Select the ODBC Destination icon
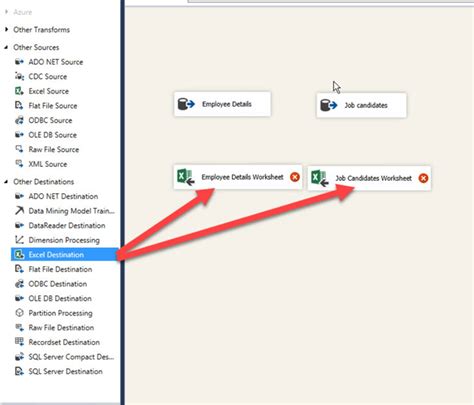Image resolution: width=474 pixels, height=405 pixels. (x=19, y=284)
